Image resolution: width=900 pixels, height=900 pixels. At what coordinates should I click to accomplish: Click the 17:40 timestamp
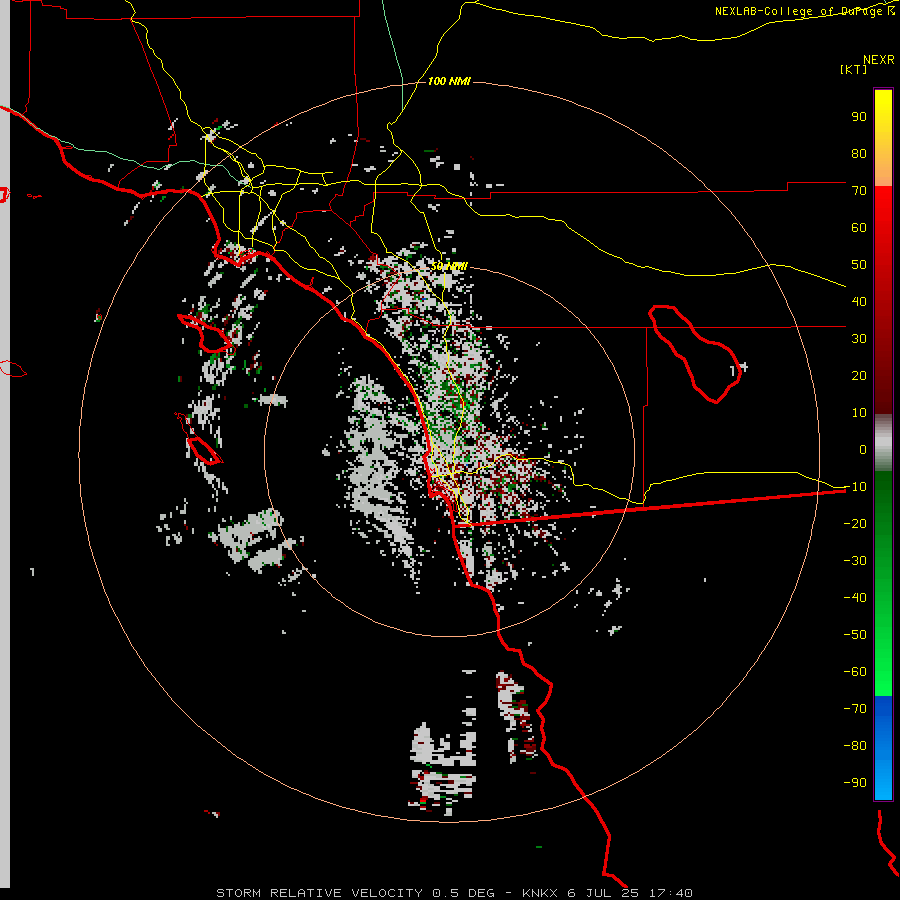(x=670, y=893)
